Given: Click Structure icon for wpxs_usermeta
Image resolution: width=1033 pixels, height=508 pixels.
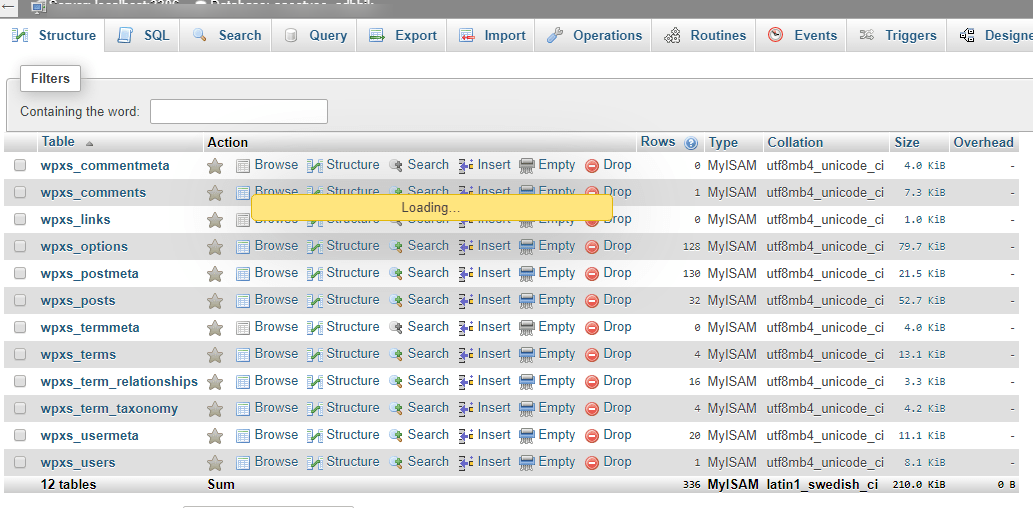Looking at the screenshot, I should tap(315, 436).
